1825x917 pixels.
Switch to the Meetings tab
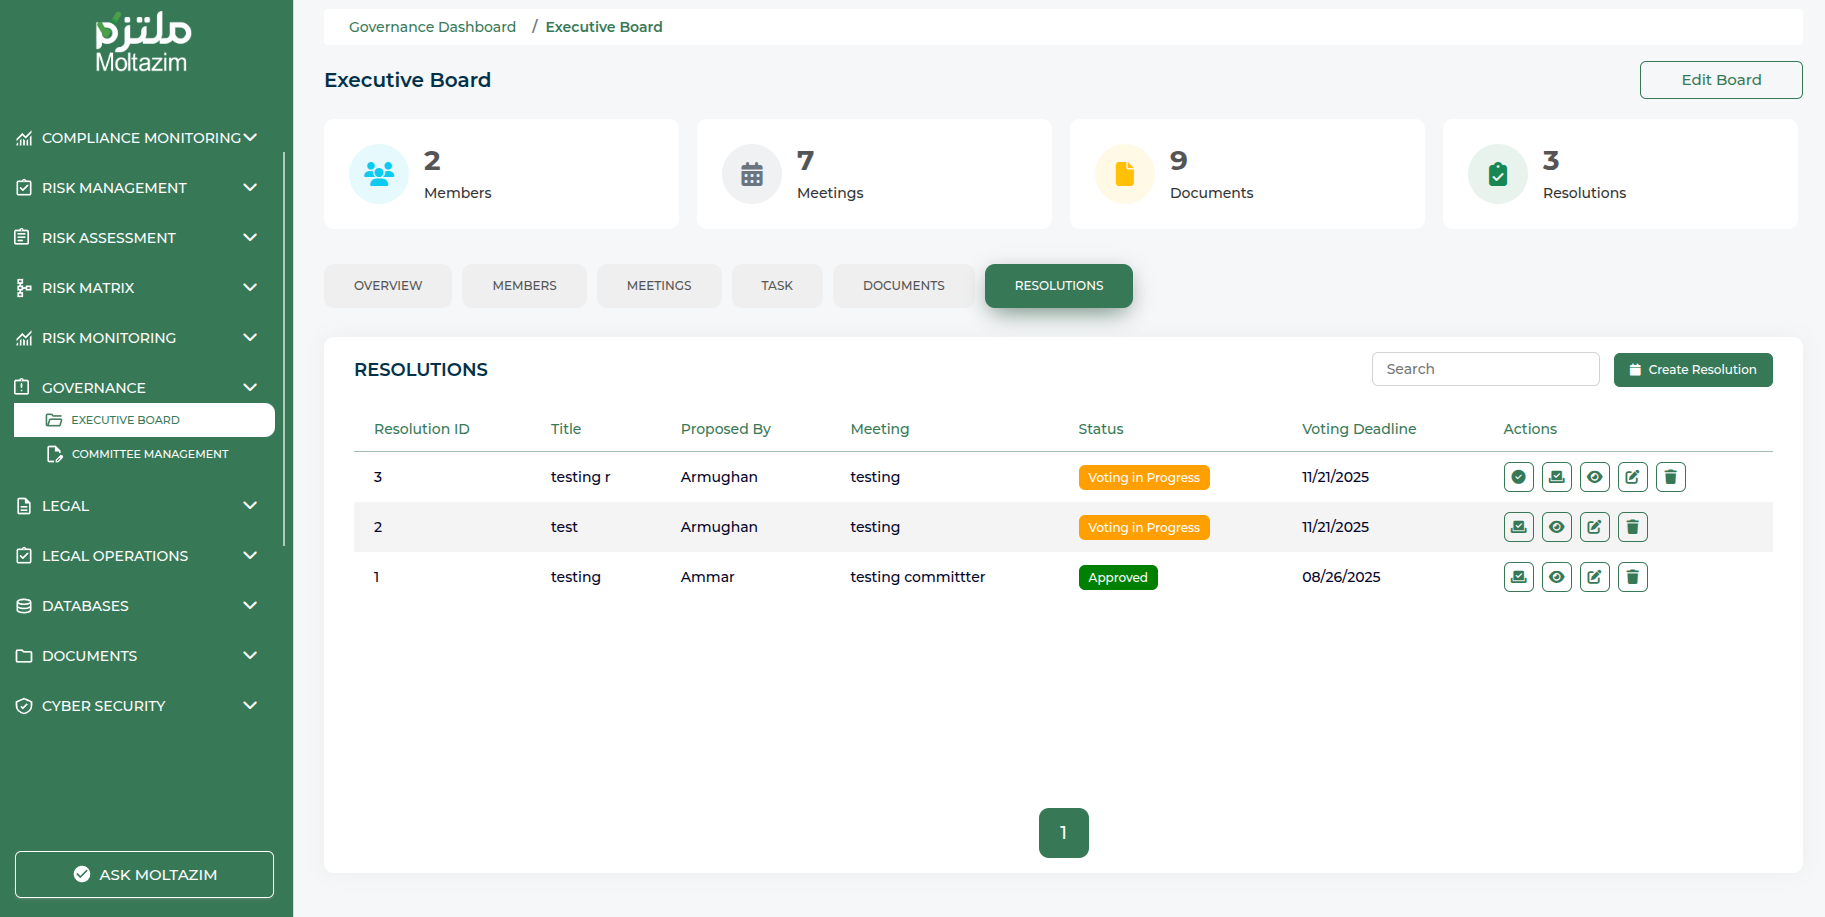coord(658,286)
